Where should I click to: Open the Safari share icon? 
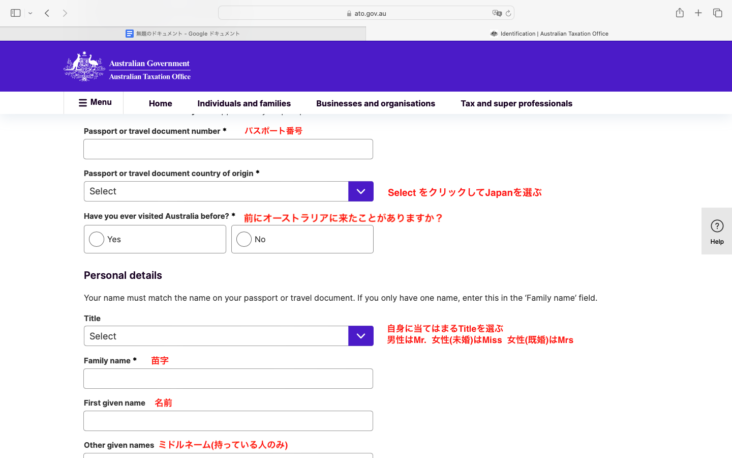[x=679, y=13]
